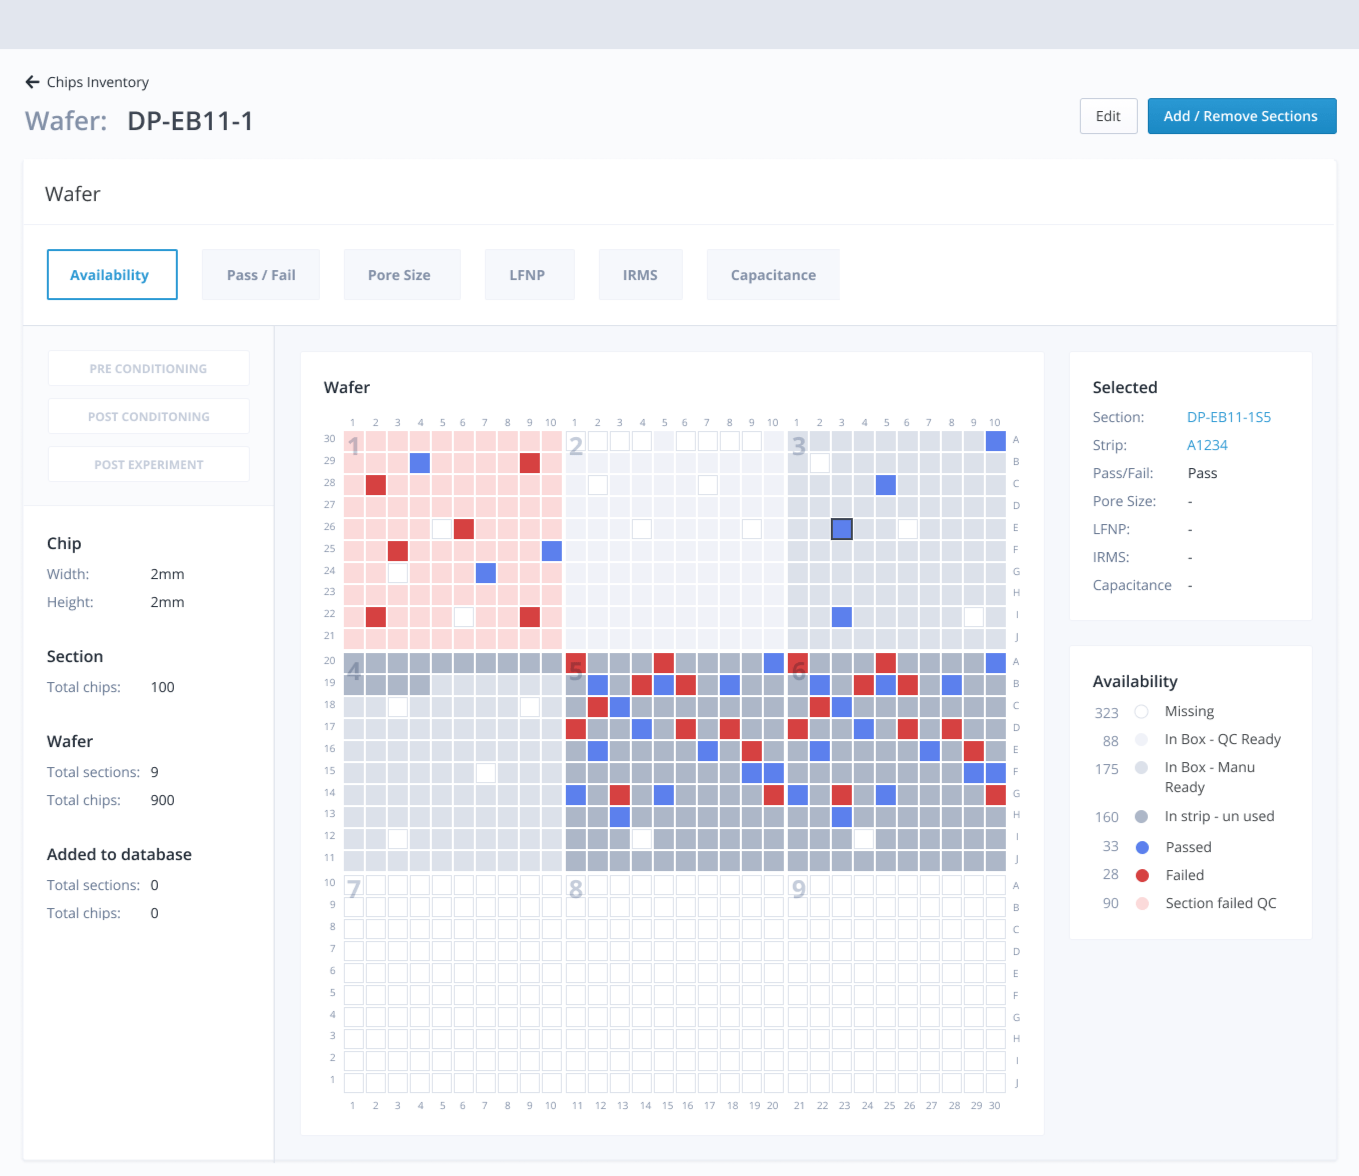Open the Add / Remove Sections dialog
The height and width of the screenshot is (1176, 1359).
click(1241, 116)
